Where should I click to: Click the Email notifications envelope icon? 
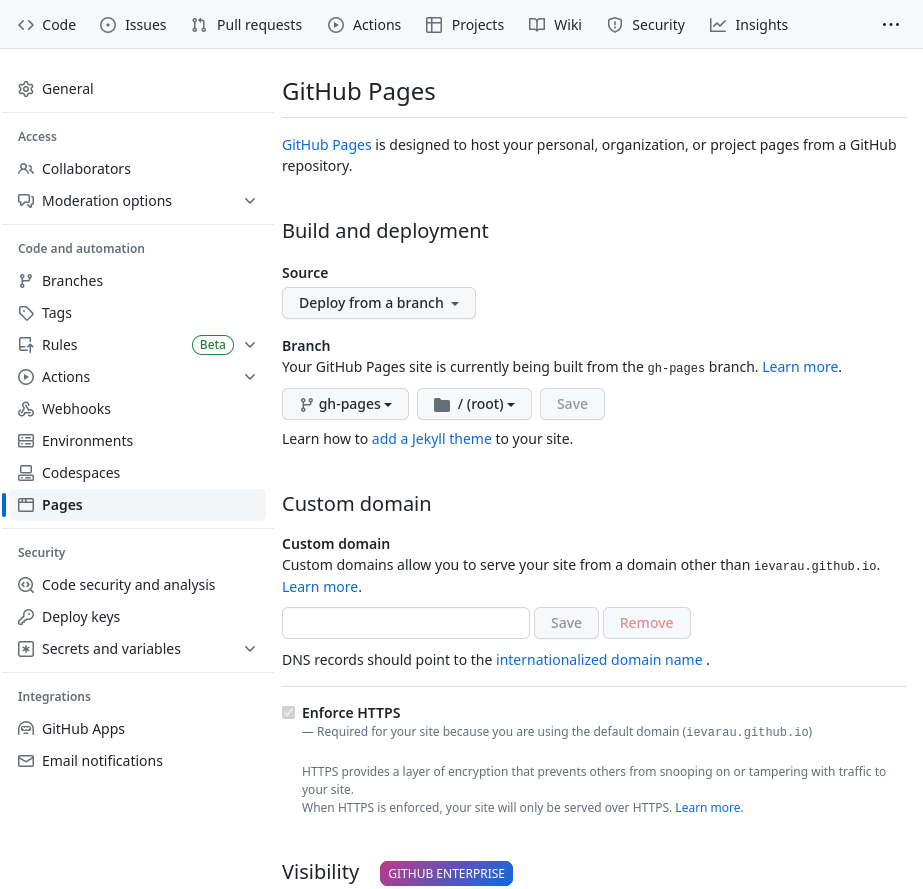26,761
